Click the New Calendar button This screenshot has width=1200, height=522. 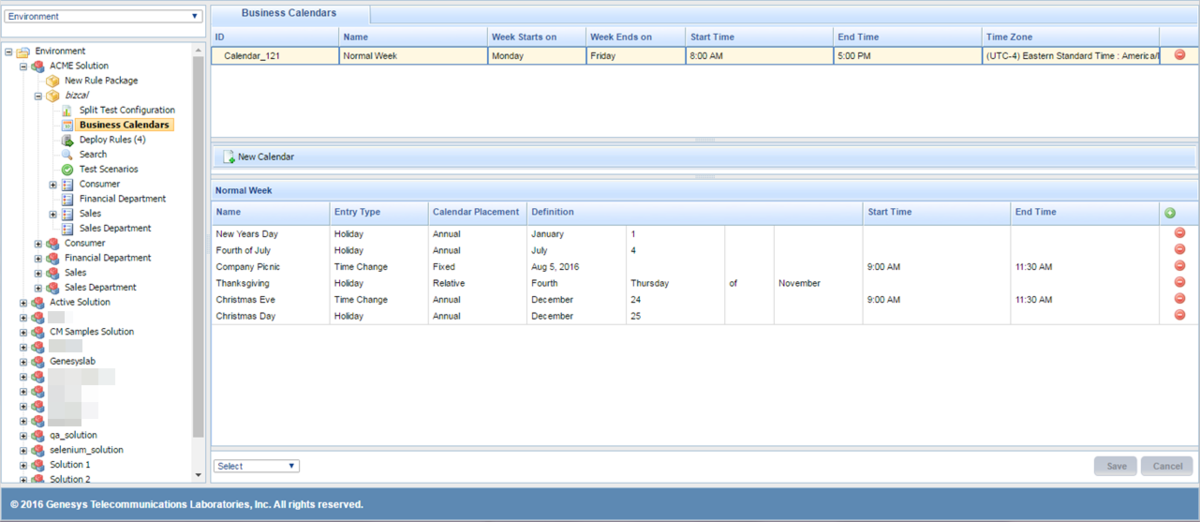coord(259,157)
